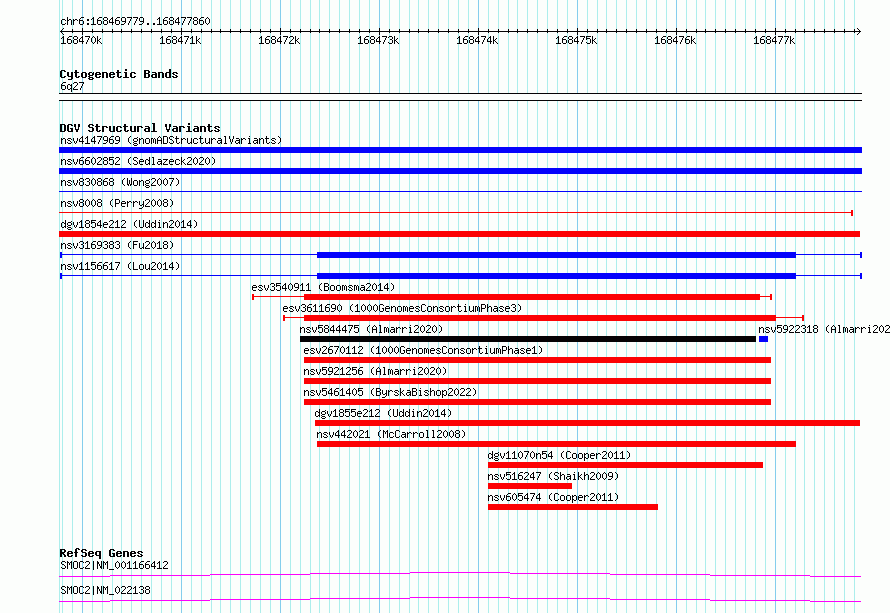Image resolution: width=890 pixels, height=613 pixels.
Task: Select the red bar of nsv442021
Action: (x=556, y=444)
